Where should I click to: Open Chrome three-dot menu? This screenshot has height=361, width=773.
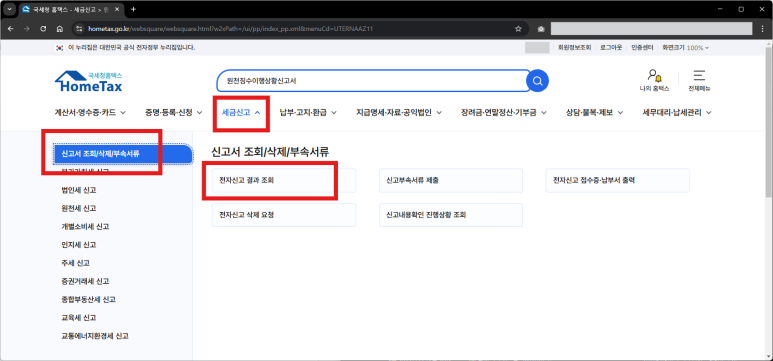point(763,29)
